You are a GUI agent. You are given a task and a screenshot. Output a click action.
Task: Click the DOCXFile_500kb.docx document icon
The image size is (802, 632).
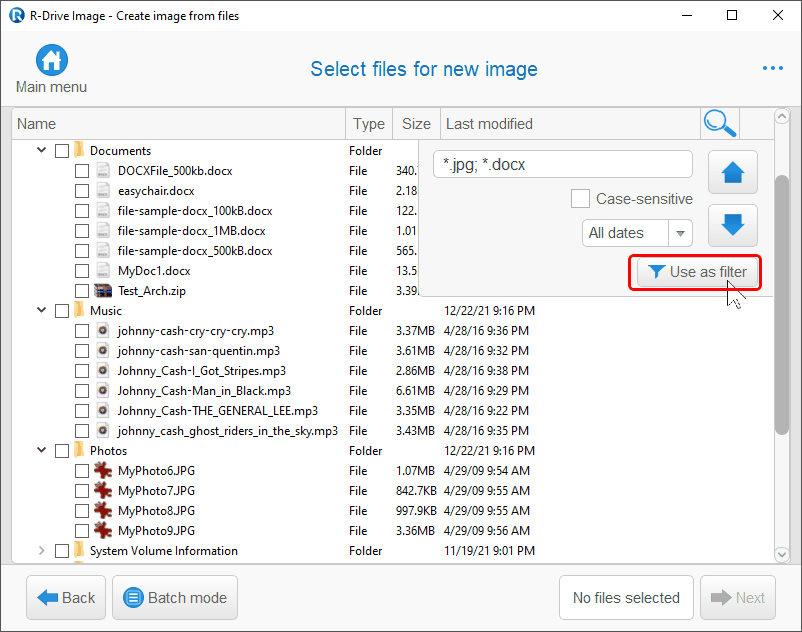pyautogui.click(x=103, y=171)
